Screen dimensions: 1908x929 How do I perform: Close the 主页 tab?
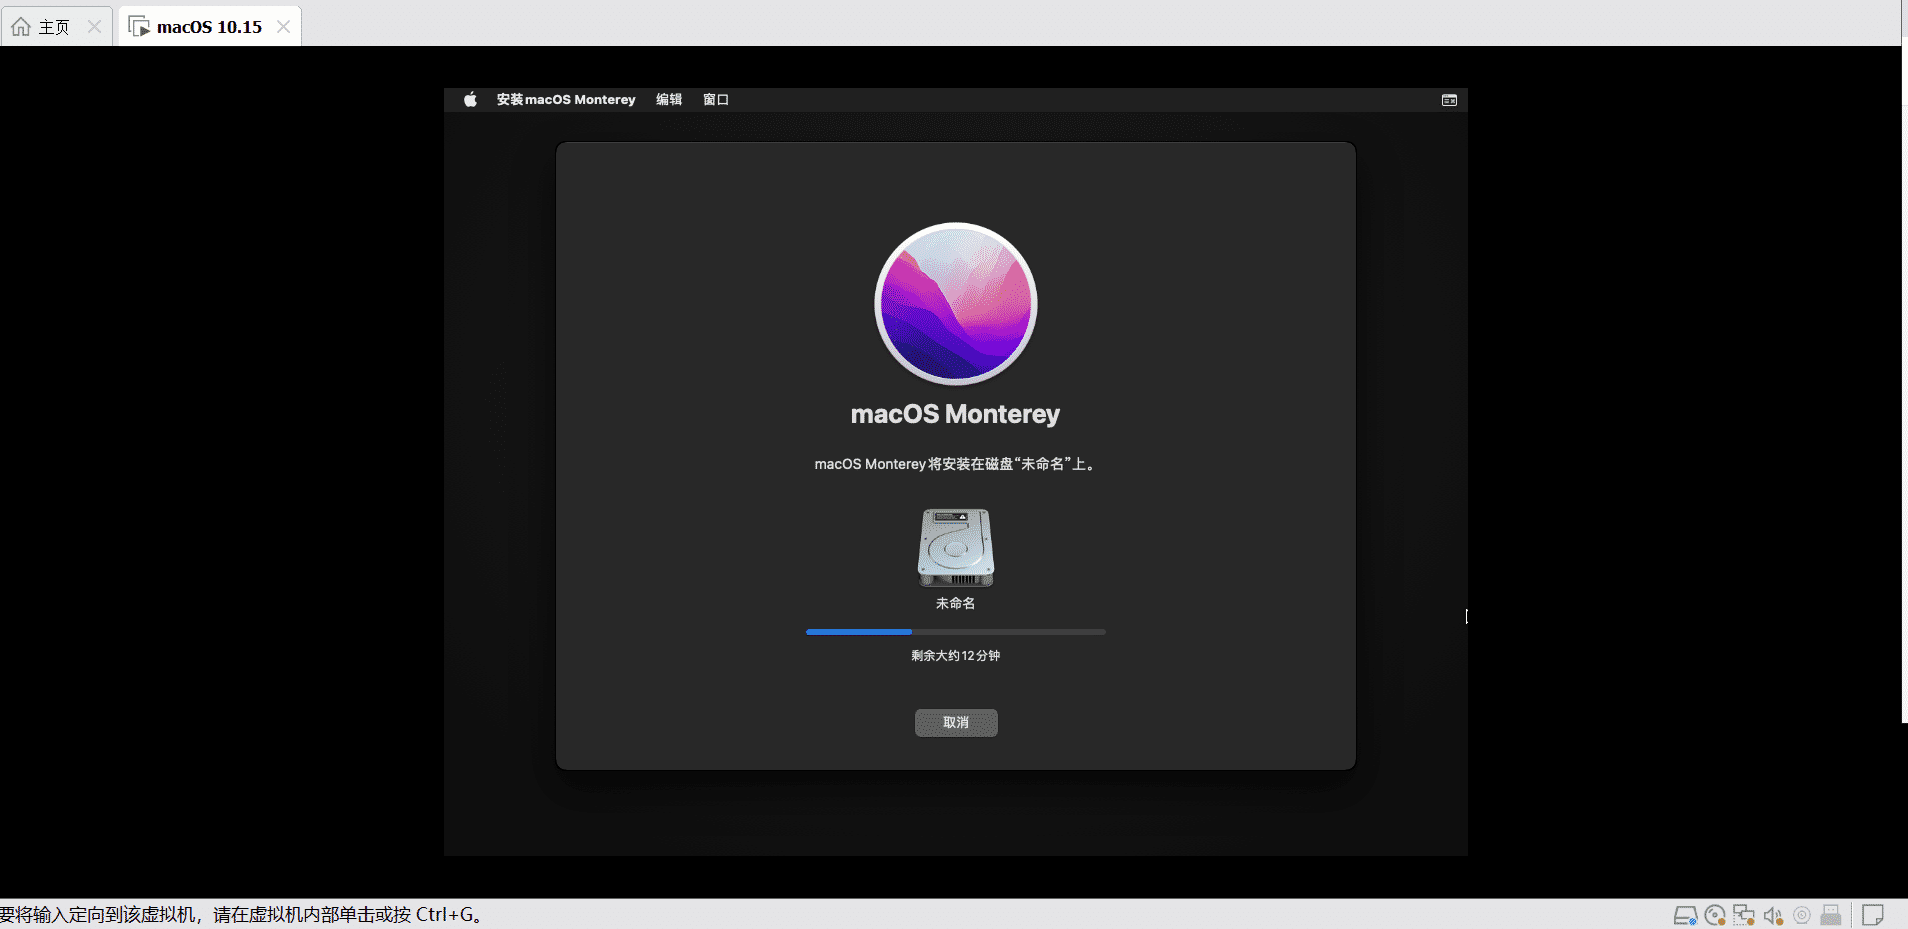click(94, 27)
